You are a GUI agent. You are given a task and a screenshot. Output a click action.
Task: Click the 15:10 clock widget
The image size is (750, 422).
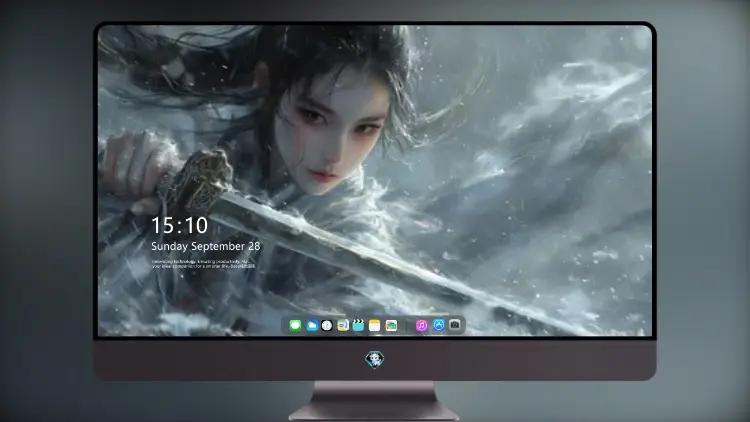[179, 225]
